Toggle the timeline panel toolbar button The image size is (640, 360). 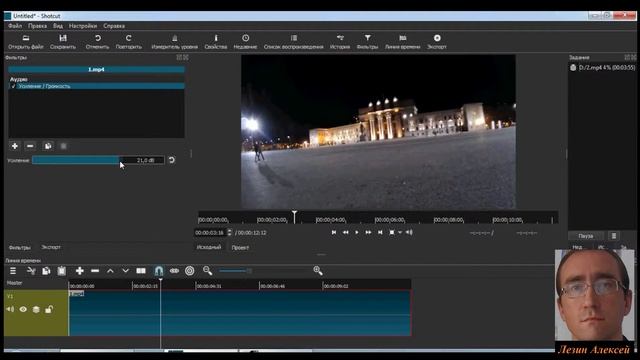402,42
